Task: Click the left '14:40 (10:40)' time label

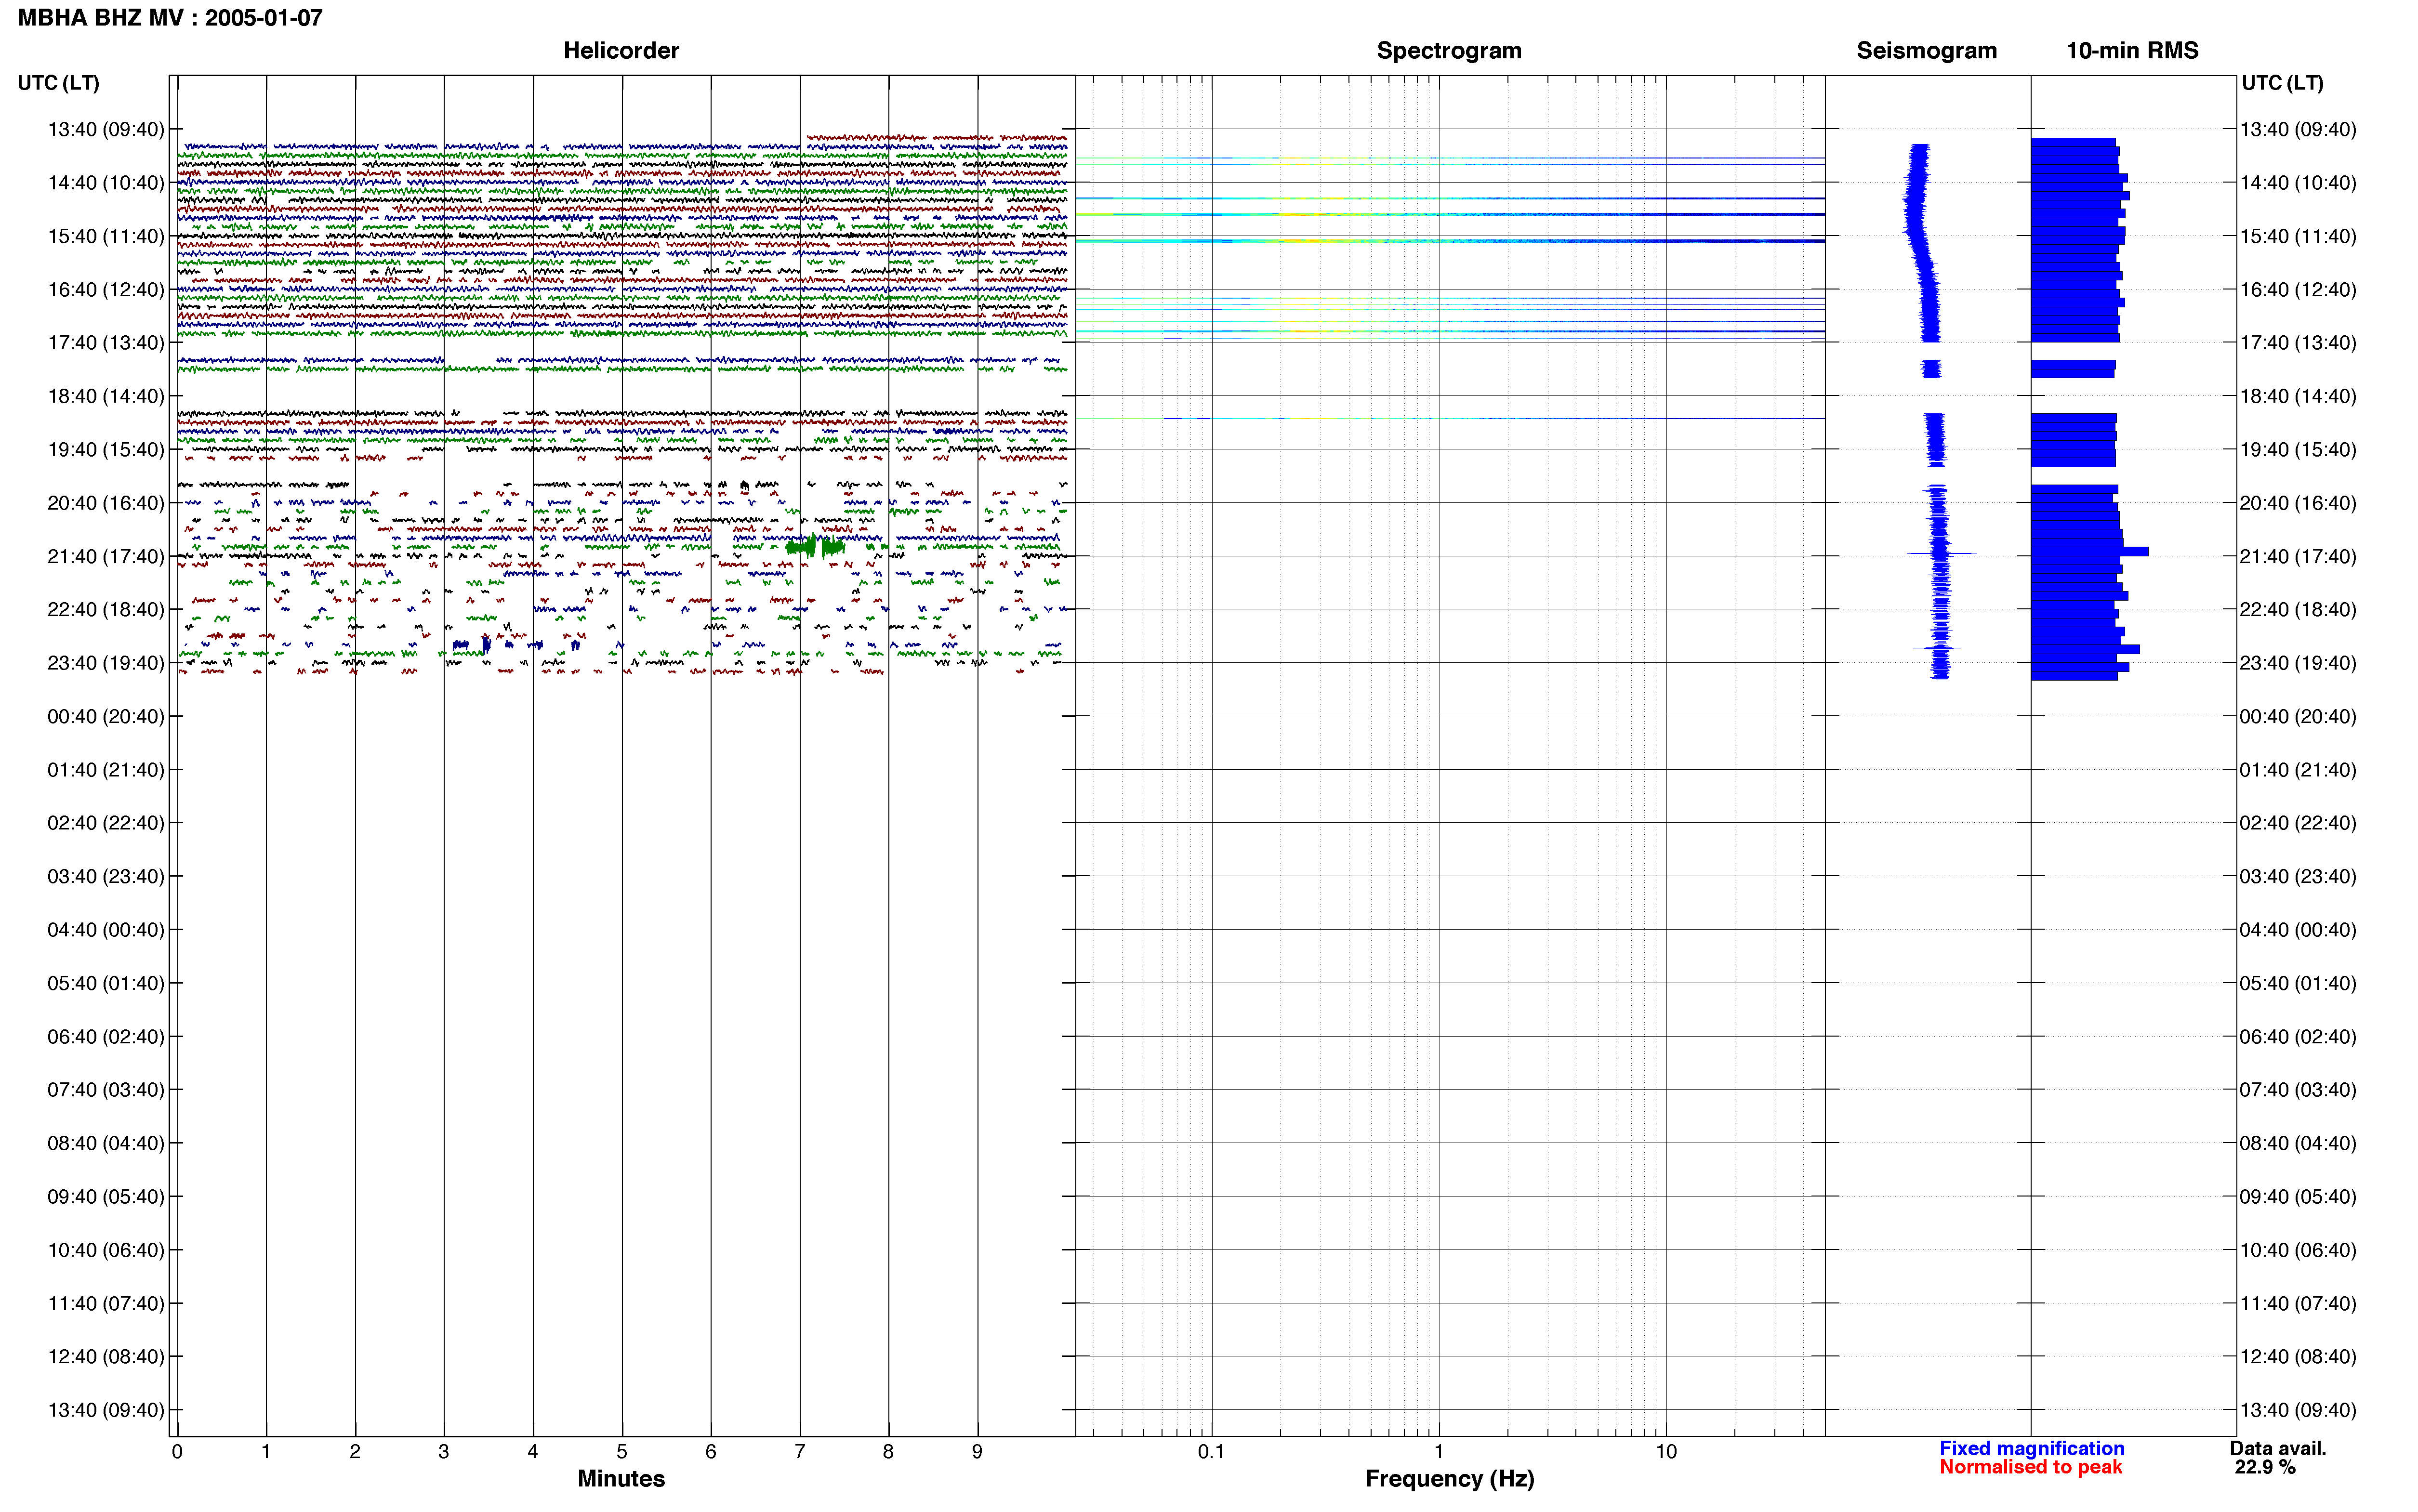Action: 105,183
